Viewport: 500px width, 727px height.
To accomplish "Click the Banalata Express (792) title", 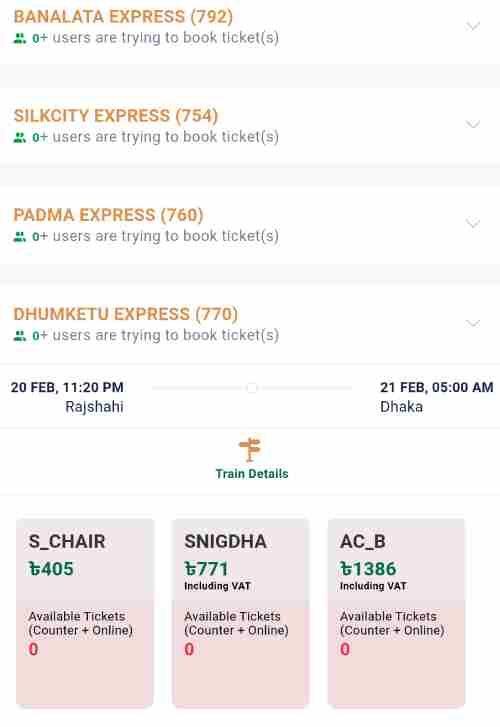I will click(123, 17).
